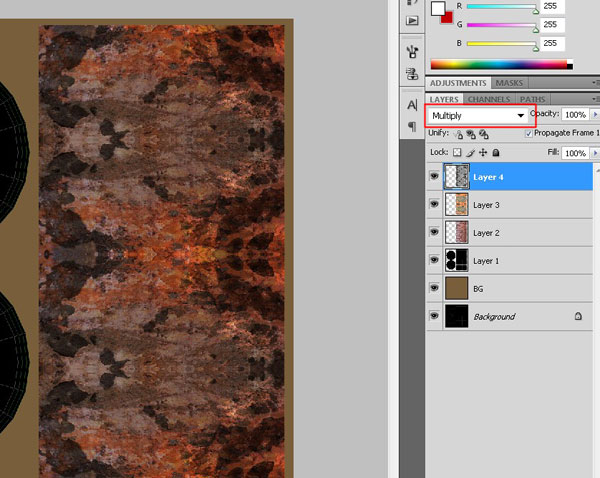This screenshot has height=478, width=600.
Task: Click the lock transparent pixels icon
Action: pyautogui.click(x=457, y=153)
